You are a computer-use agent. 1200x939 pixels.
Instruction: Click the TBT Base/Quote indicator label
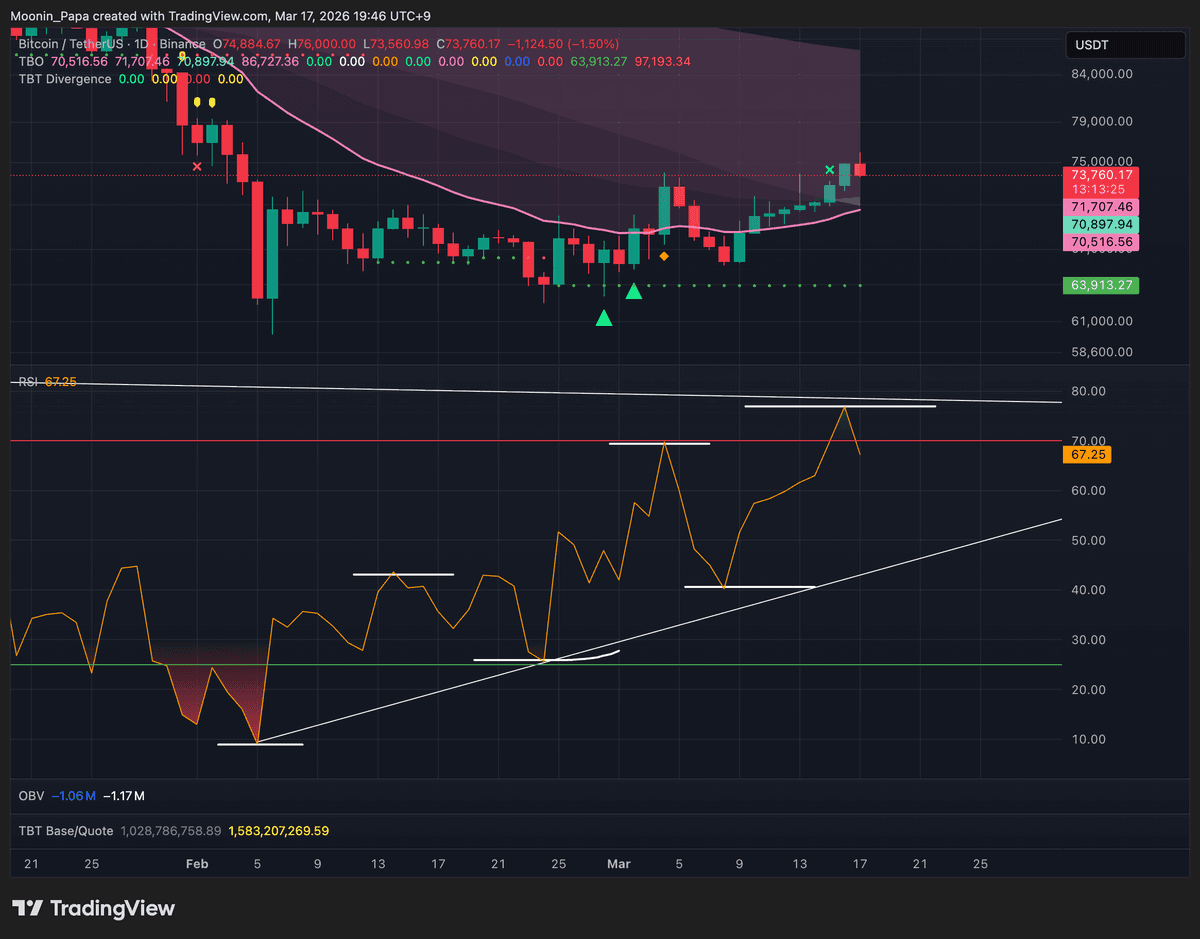click(x=66, y=830)
